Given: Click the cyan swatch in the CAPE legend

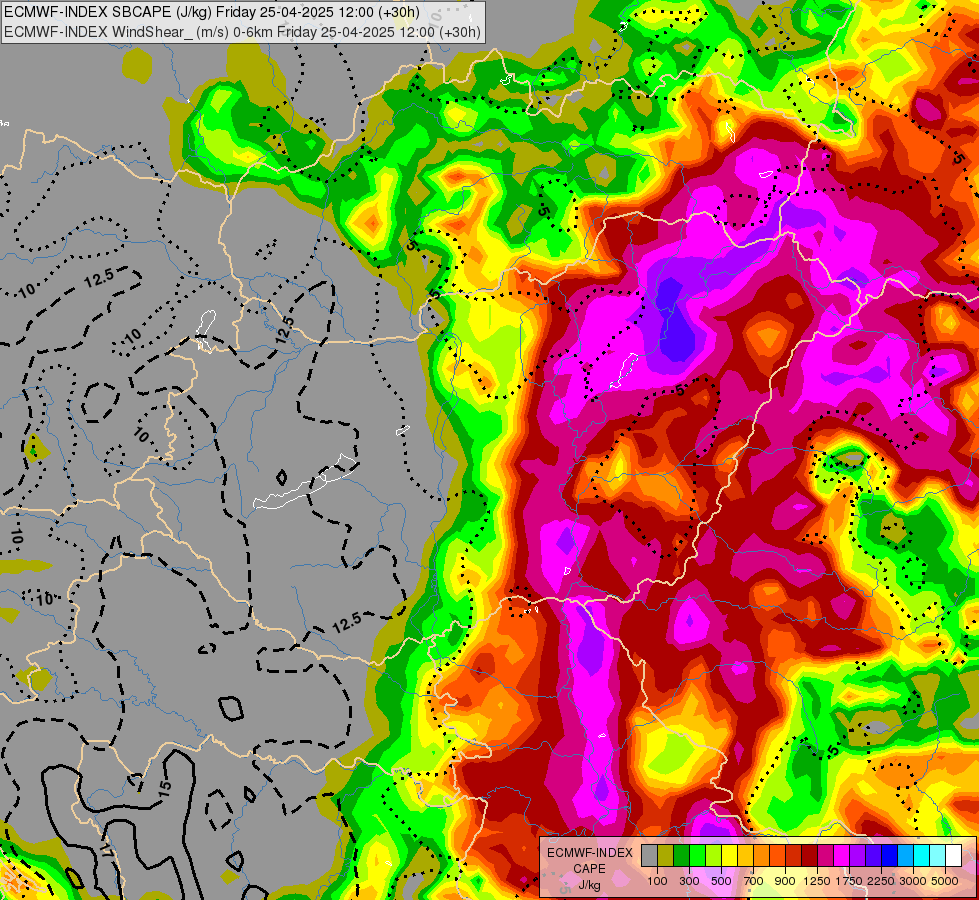Looking at the screenshot, I should 922,855.
